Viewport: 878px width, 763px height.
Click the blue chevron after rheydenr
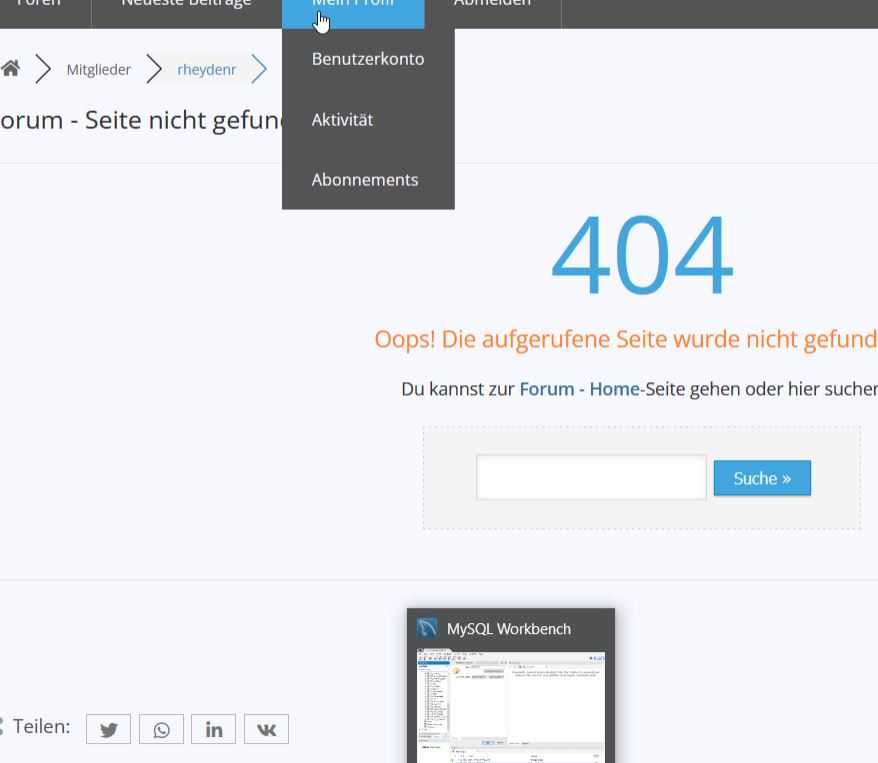pos(259,69)
